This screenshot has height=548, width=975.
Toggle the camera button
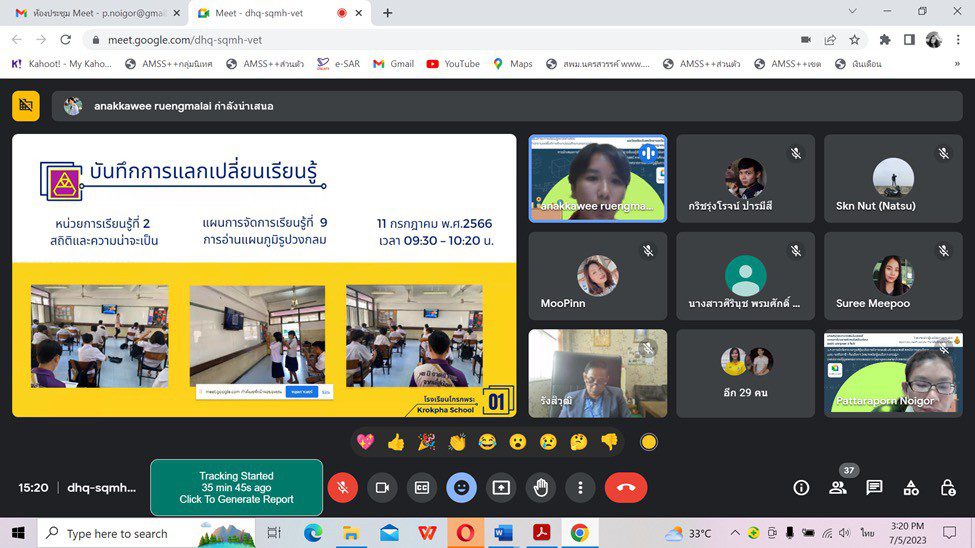point(382,488)
